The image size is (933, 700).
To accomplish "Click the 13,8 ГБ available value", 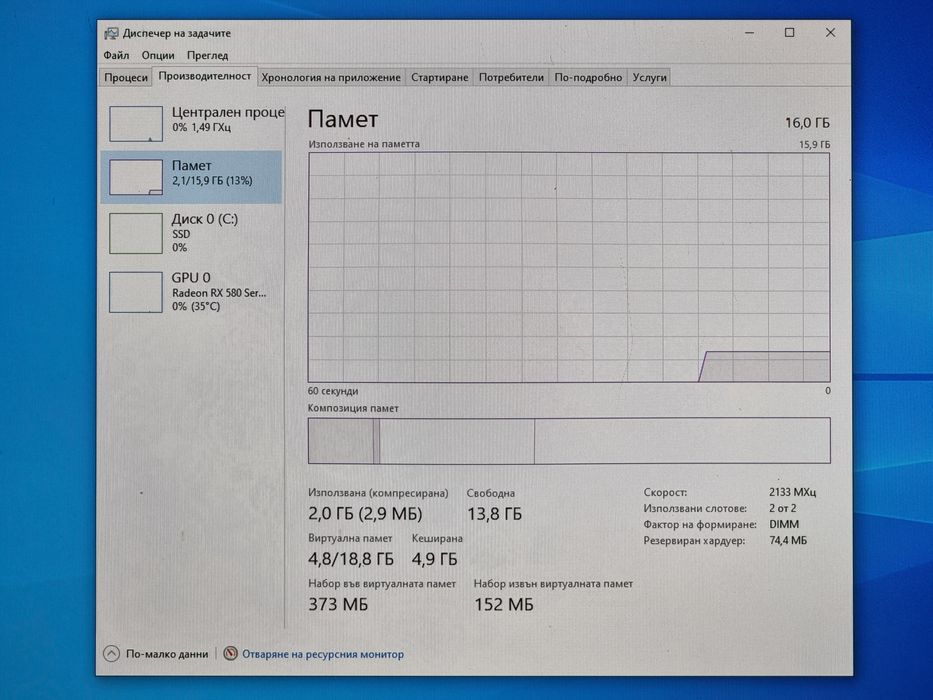I will (494, 514).
